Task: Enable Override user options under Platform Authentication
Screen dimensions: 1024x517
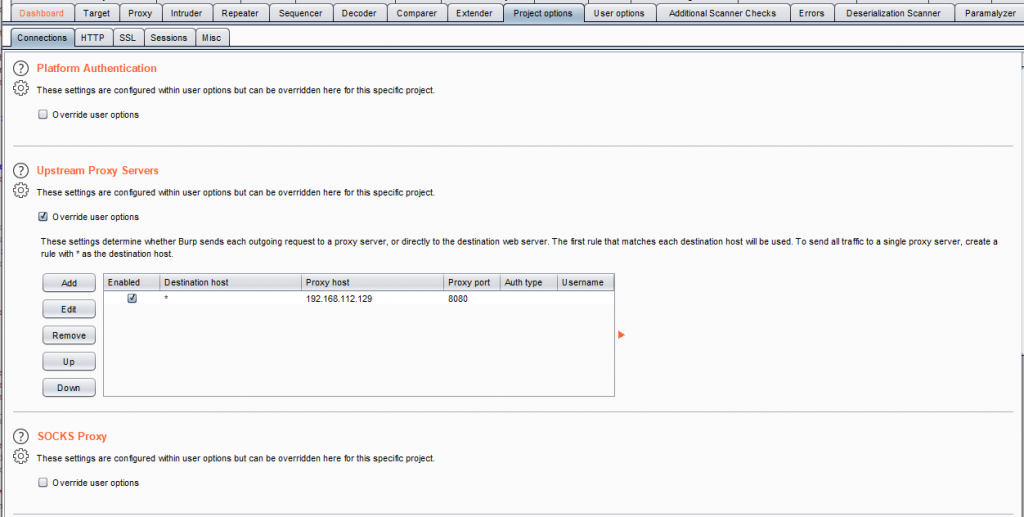Action: [43, 115]
